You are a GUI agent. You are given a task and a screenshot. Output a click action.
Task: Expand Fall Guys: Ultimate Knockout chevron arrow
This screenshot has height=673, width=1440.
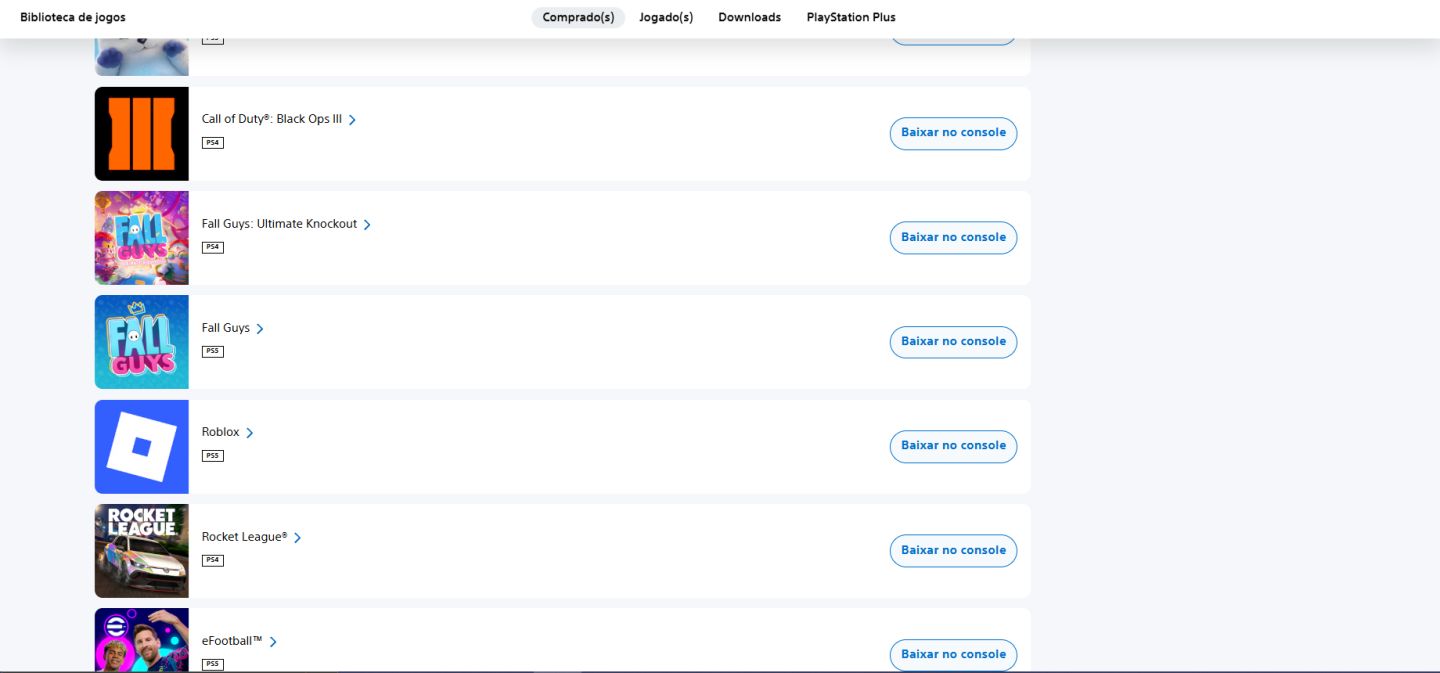tap(367, 225)
